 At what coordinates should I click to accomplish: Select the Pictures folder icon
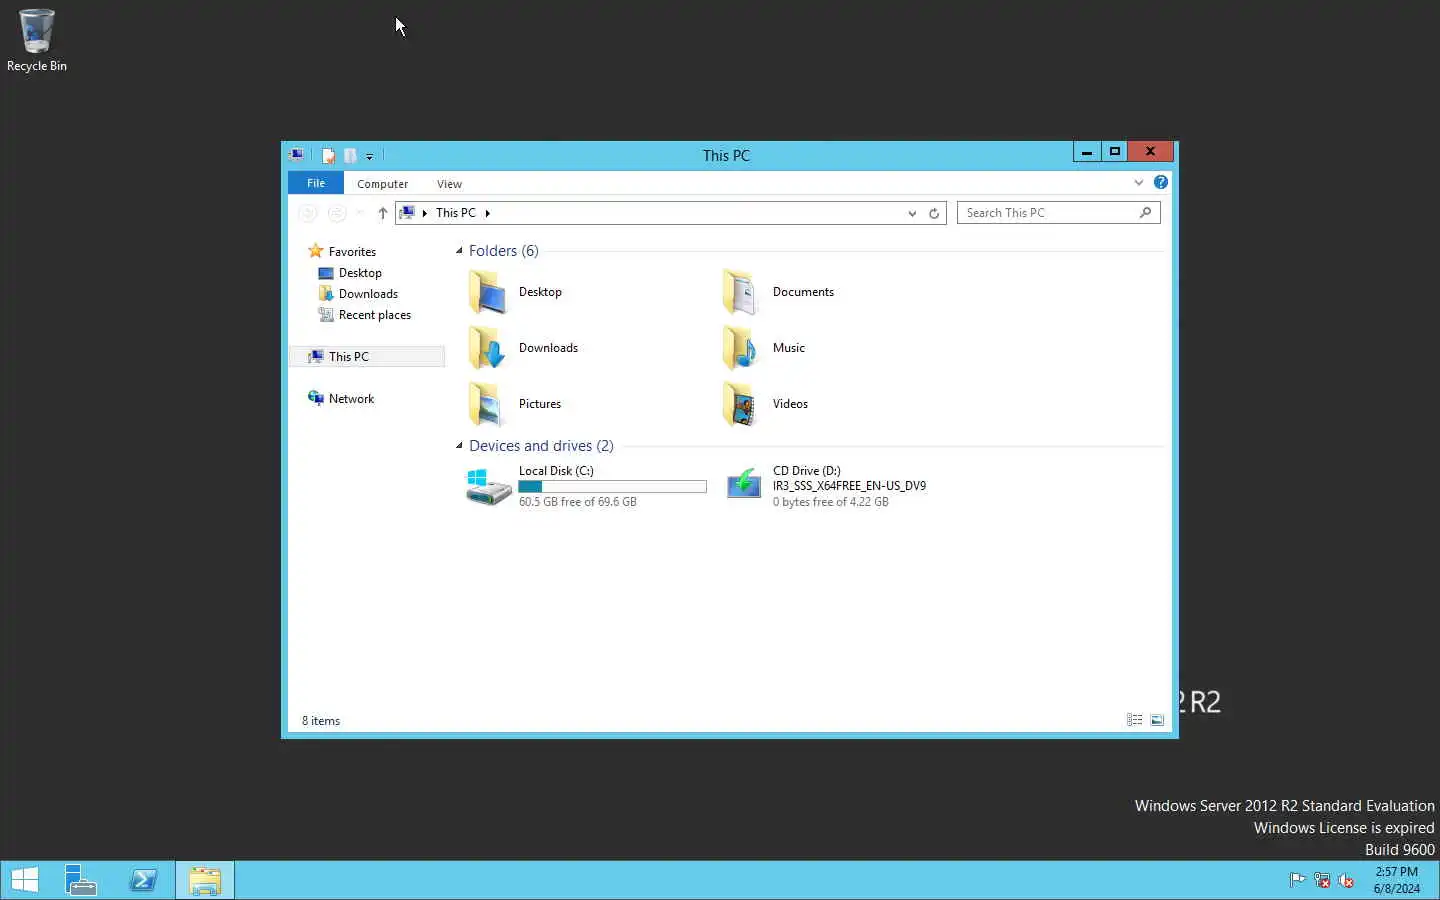[487, 404]
